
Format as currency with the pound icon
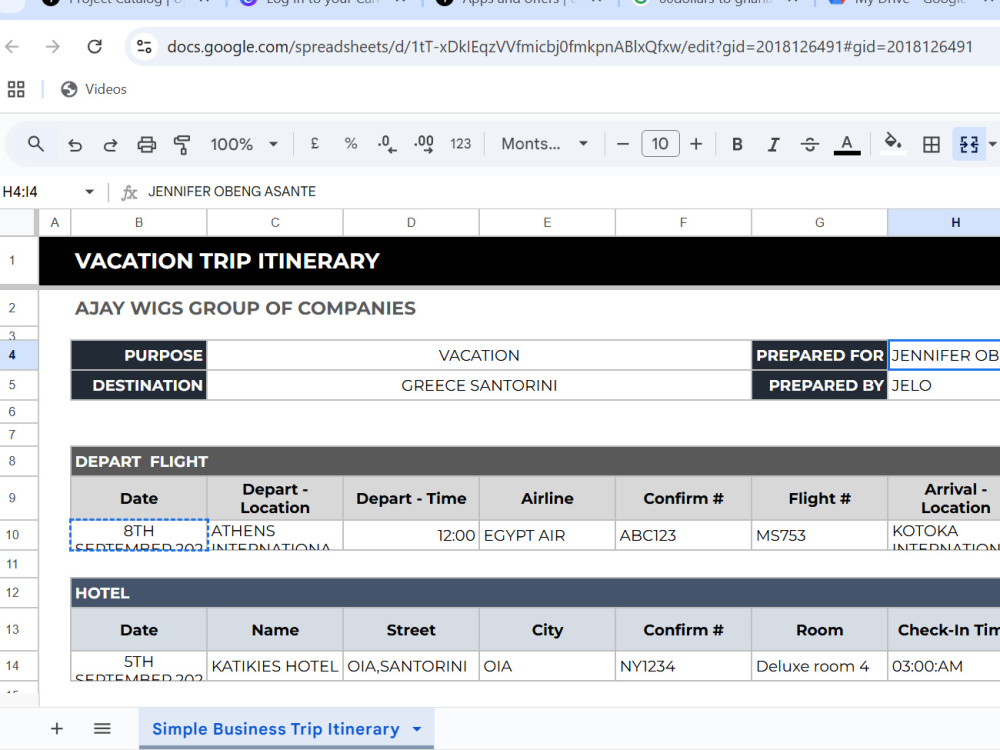314,144
